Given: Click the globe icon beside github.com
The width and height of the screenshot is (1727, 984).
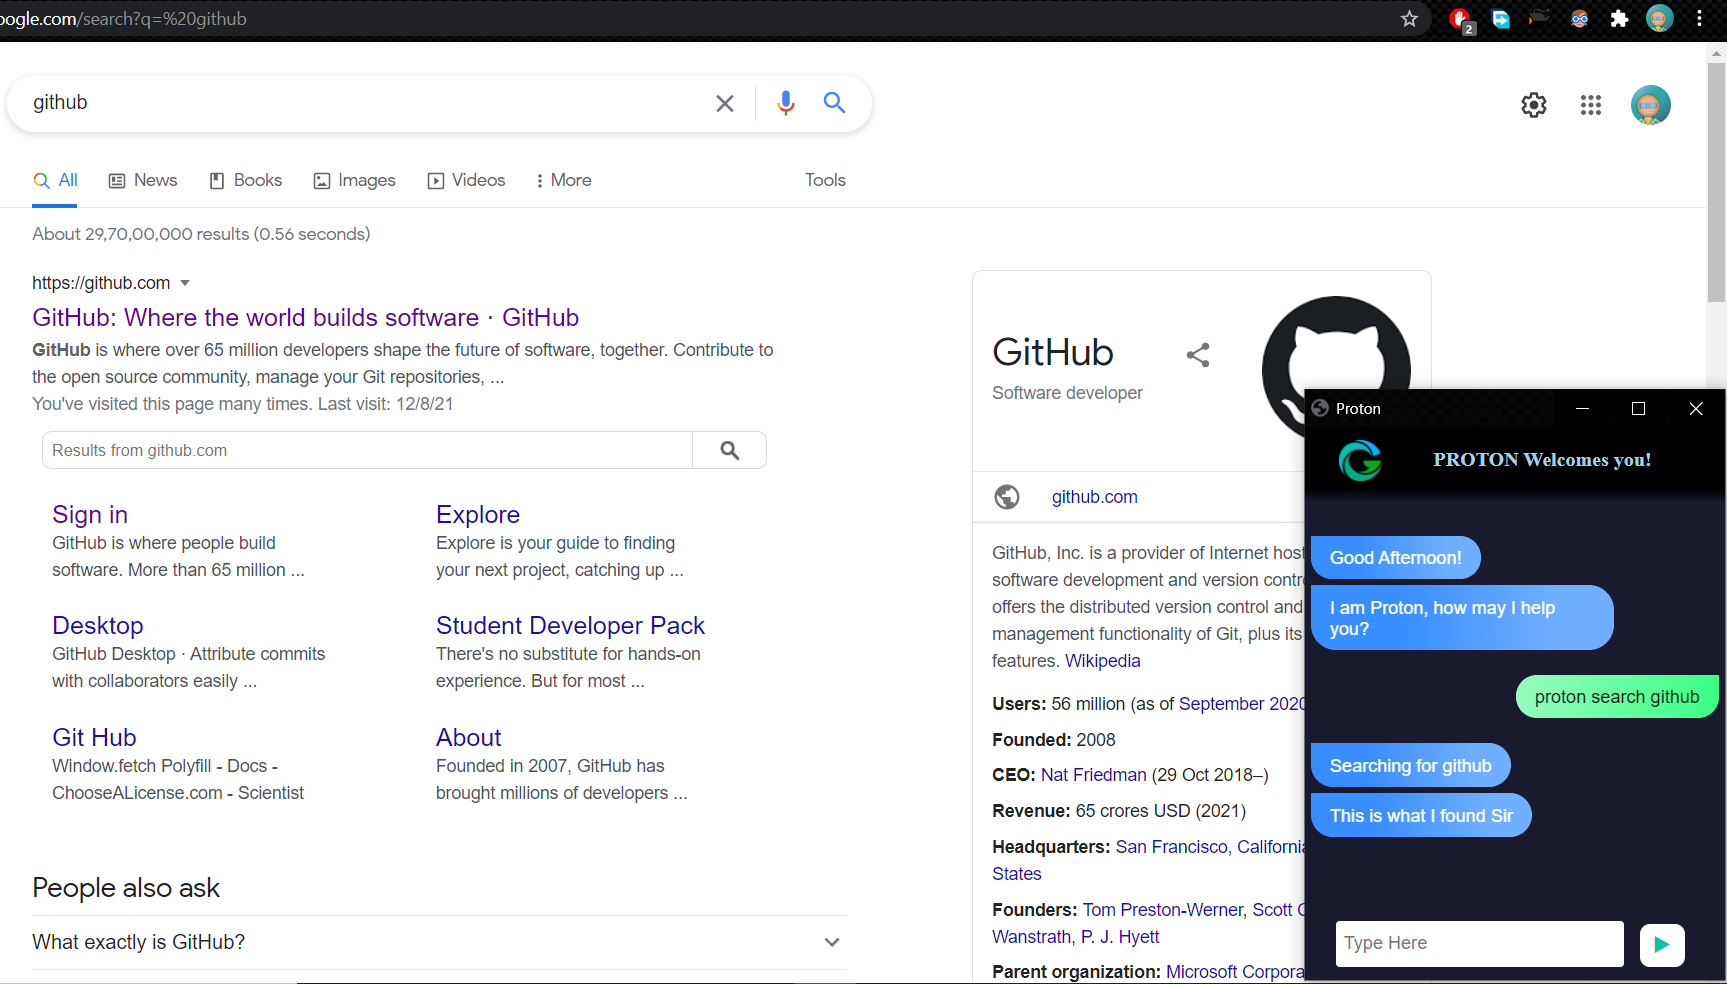Looking at the screenshot, I should pos(1007,497).
